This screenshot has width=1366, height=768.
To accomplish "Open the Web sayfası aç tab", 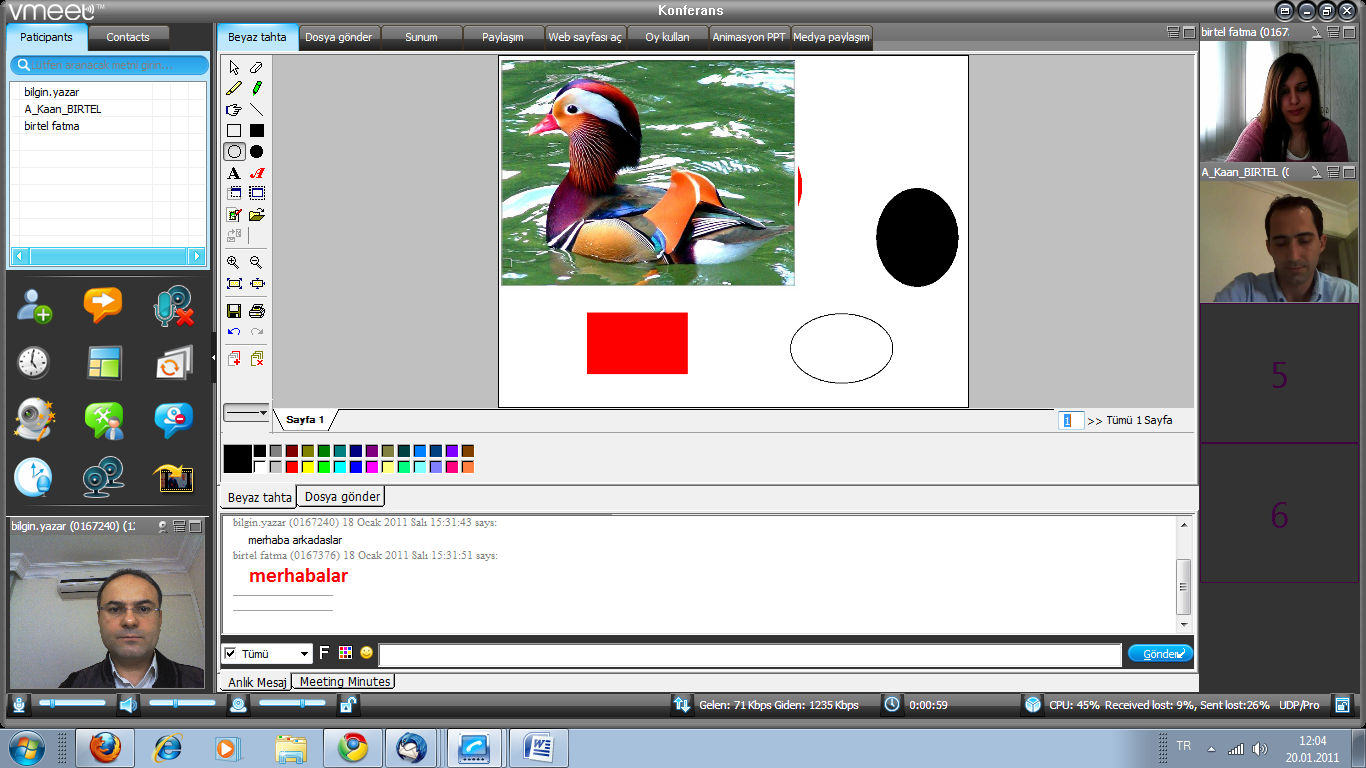I will (585, 37).
